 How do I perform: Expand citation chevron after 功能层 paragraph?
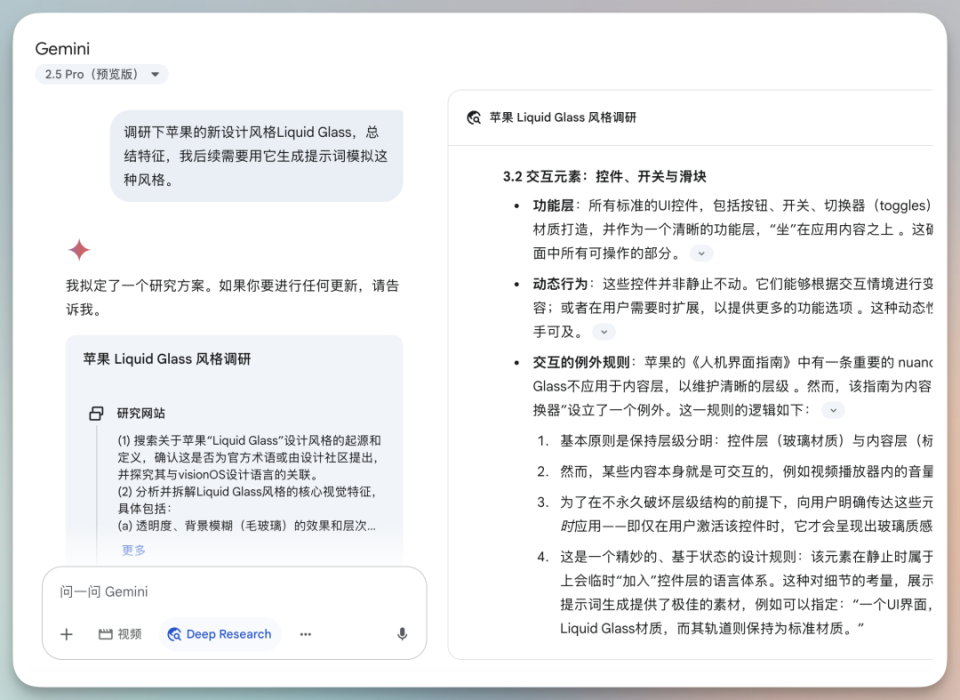pos(702,253)
